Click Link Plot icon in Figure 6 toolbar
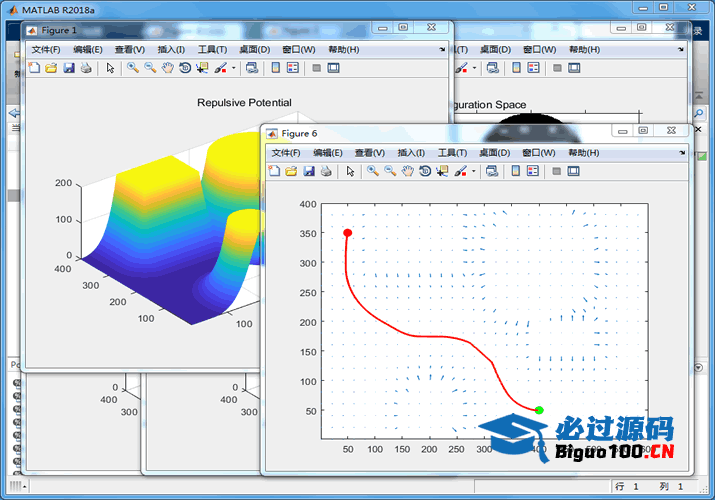The height and width of the screenshot is (500, 715). coord(492,171)
